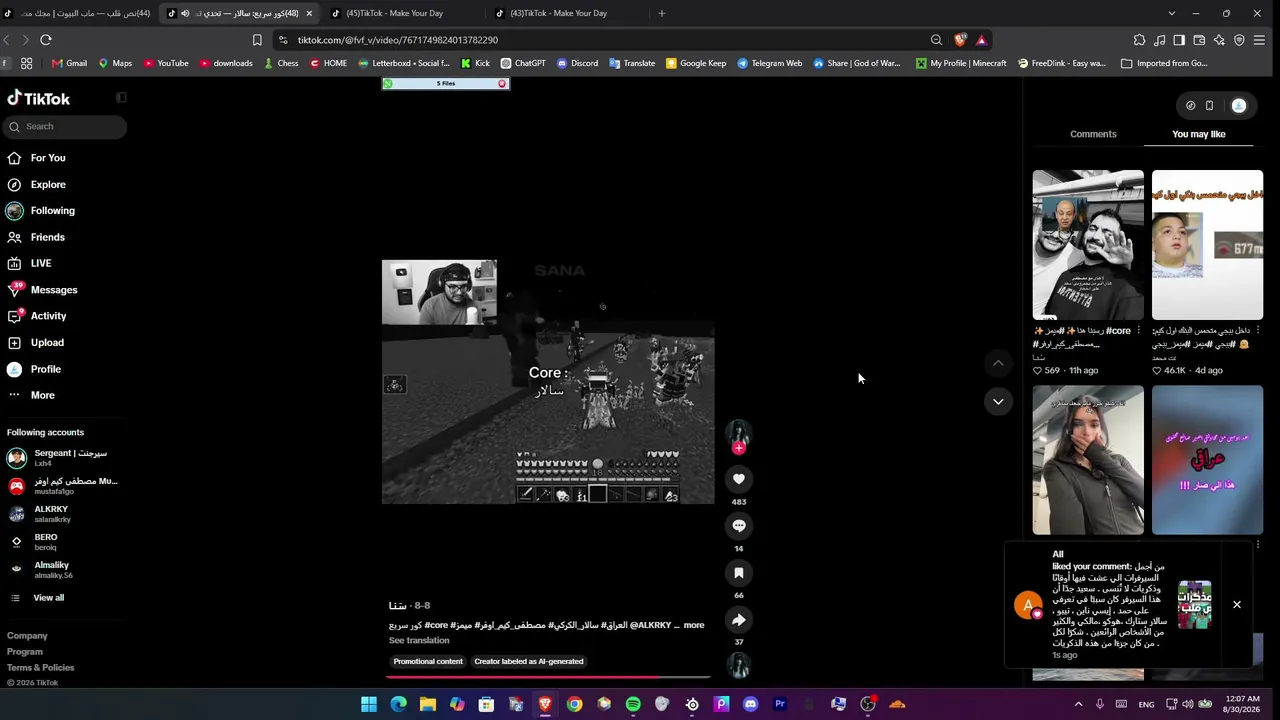Open the Brave Shields icon
Screen dimensions: 1280x720
click(x=960, y=40)
